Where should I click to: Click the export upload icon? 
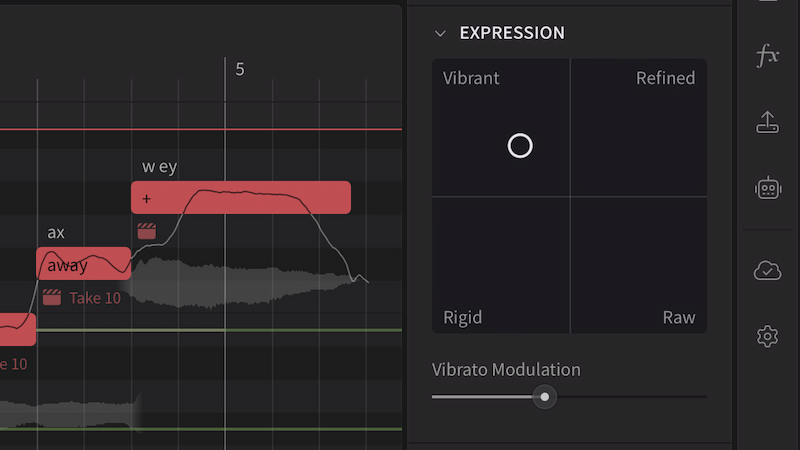(x=767, y=122)
